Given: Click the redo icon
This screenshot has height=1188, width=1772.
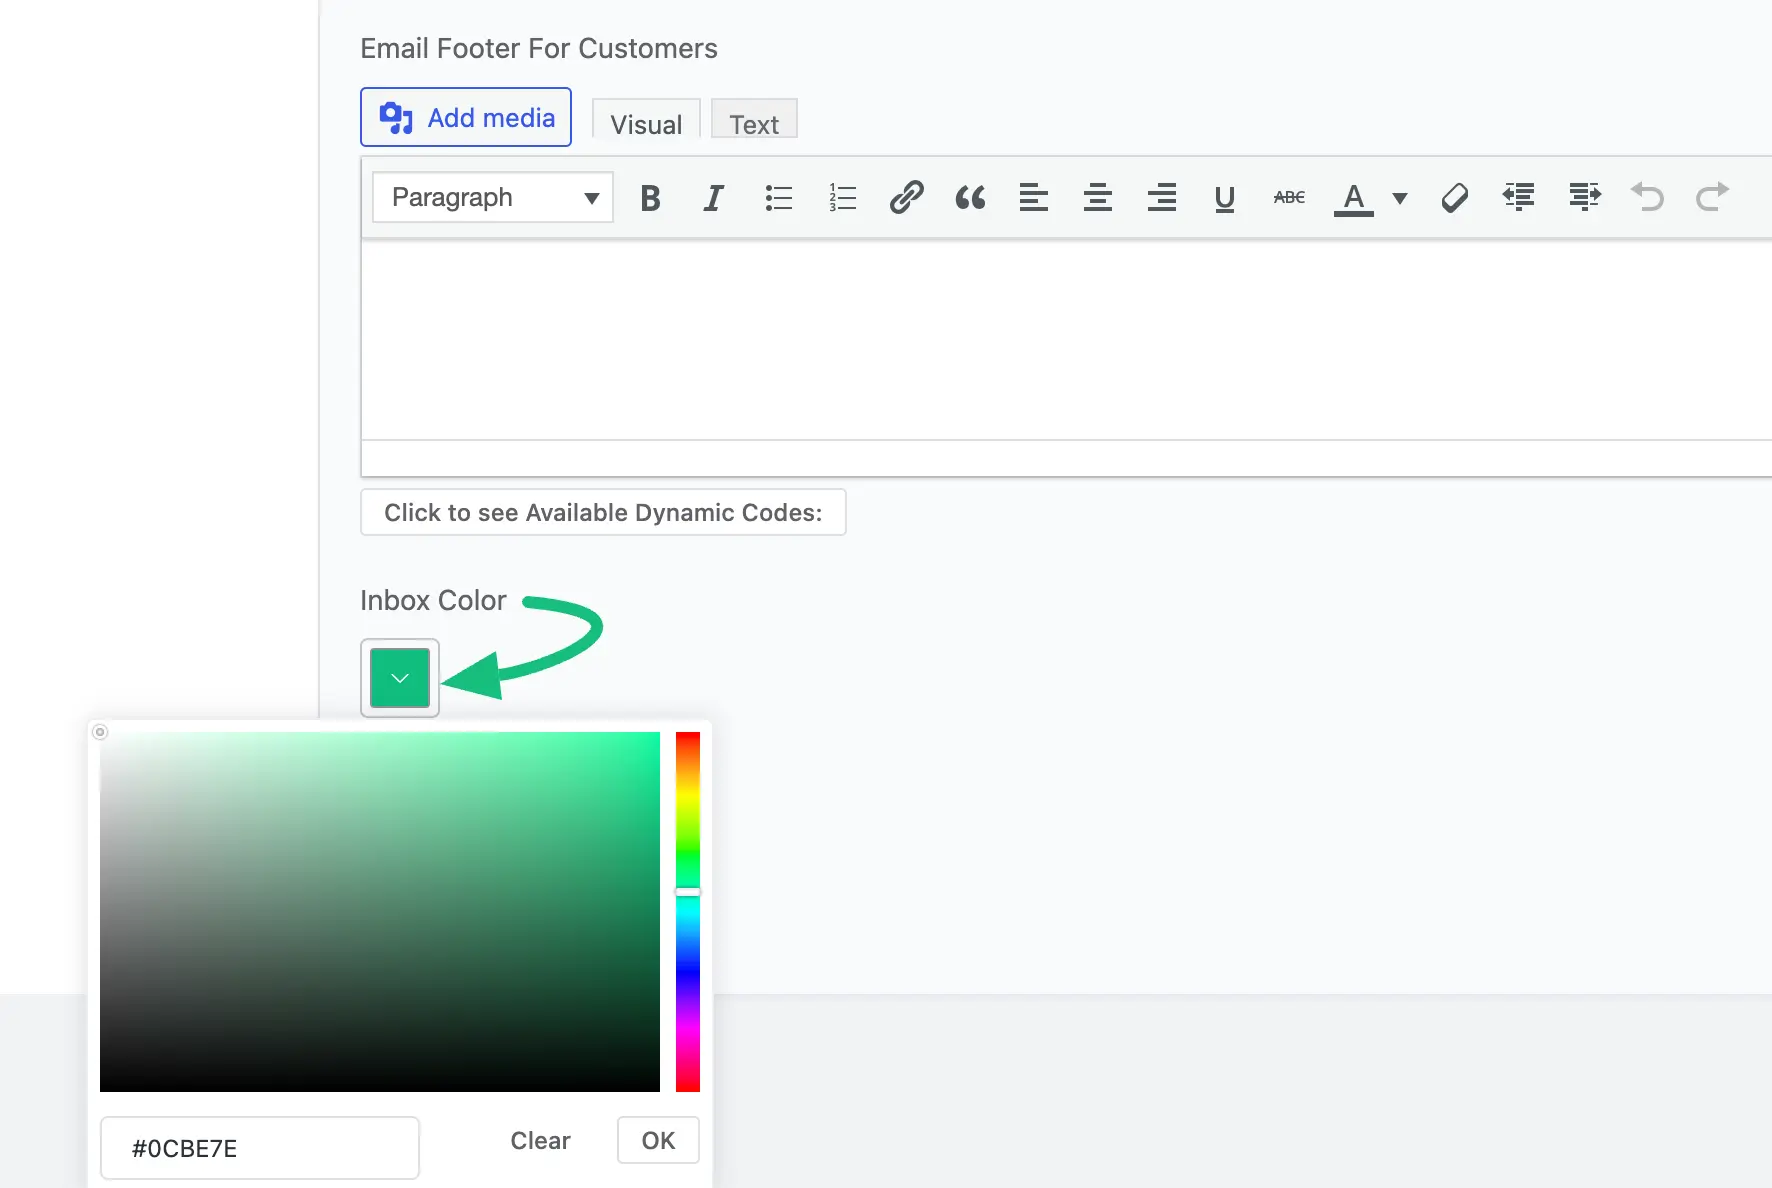Looking at the screenshot, I should [x=1712, y=198].
